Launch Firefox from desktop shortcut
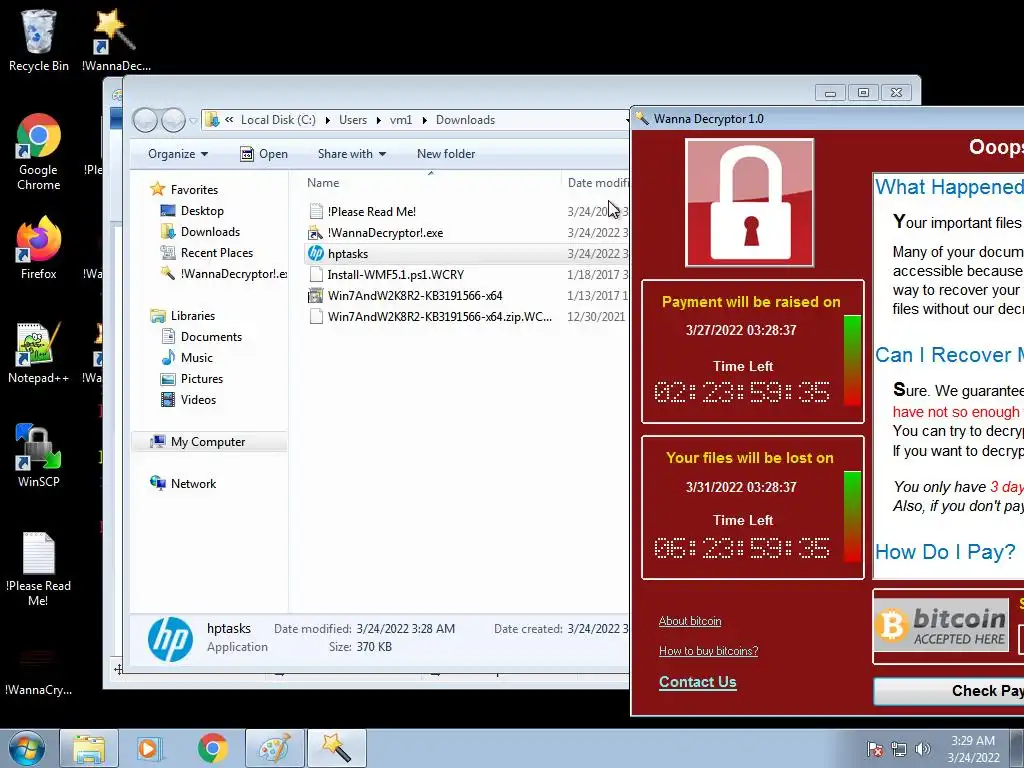Viewport: 1024px width, 768px height. tap(39, 248)
